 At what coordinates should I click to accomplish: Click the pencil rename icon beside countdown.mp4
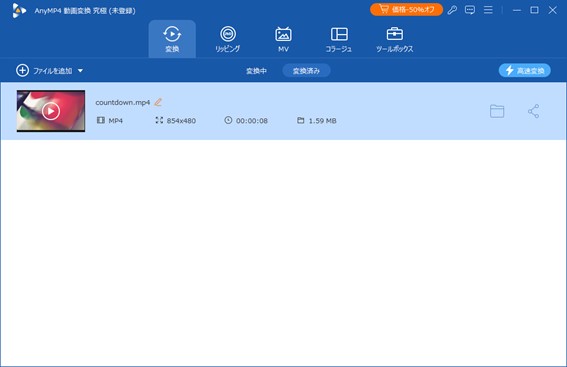tap(158, 102)
